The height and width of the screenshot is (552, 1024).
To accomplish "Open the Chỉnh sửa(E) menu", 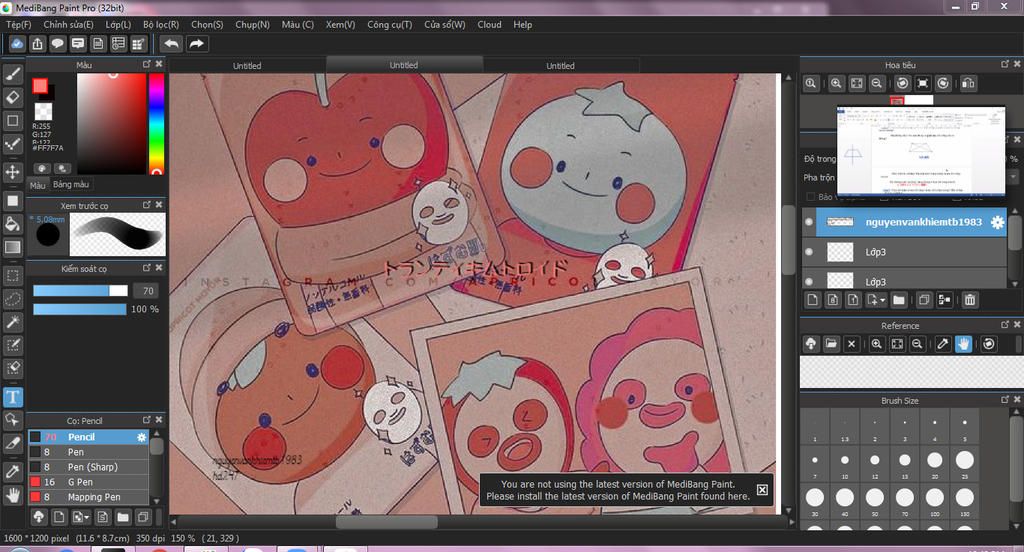I will [69, 25].
